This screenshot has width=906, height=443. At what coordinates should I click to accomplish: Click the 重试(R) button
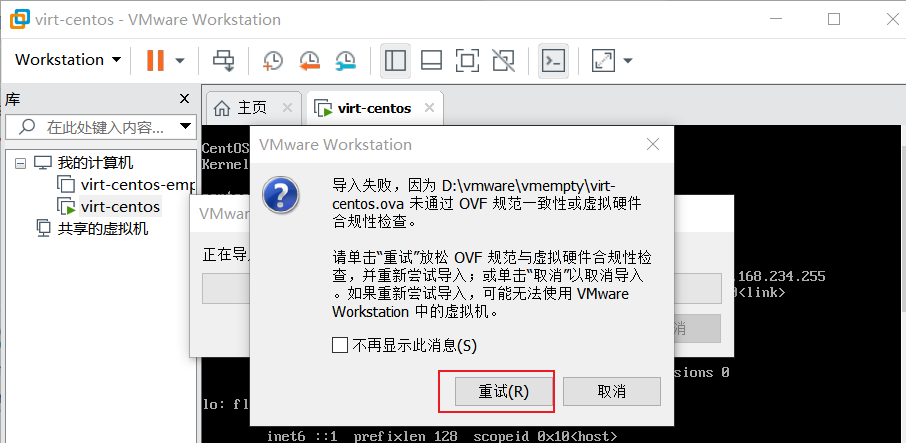(x=503, y=391)
